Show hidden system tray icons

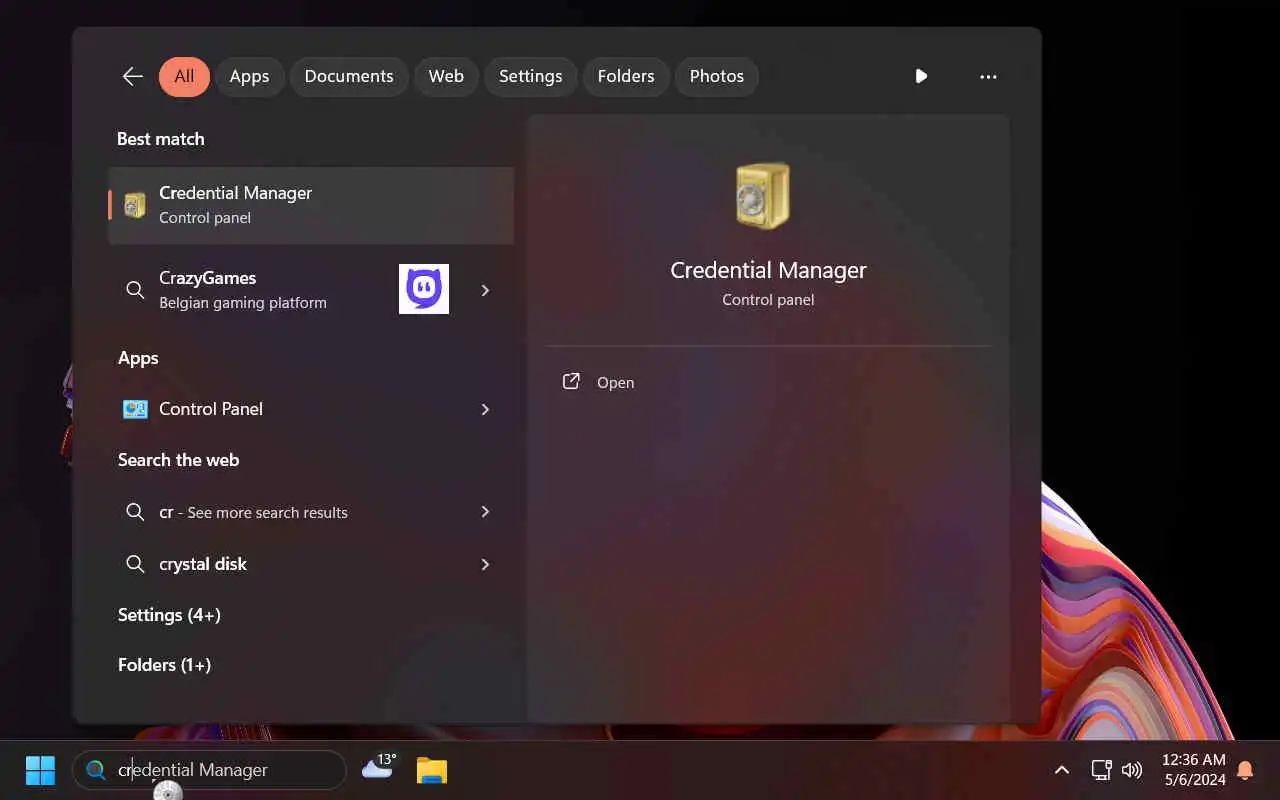pos(1062,770)
